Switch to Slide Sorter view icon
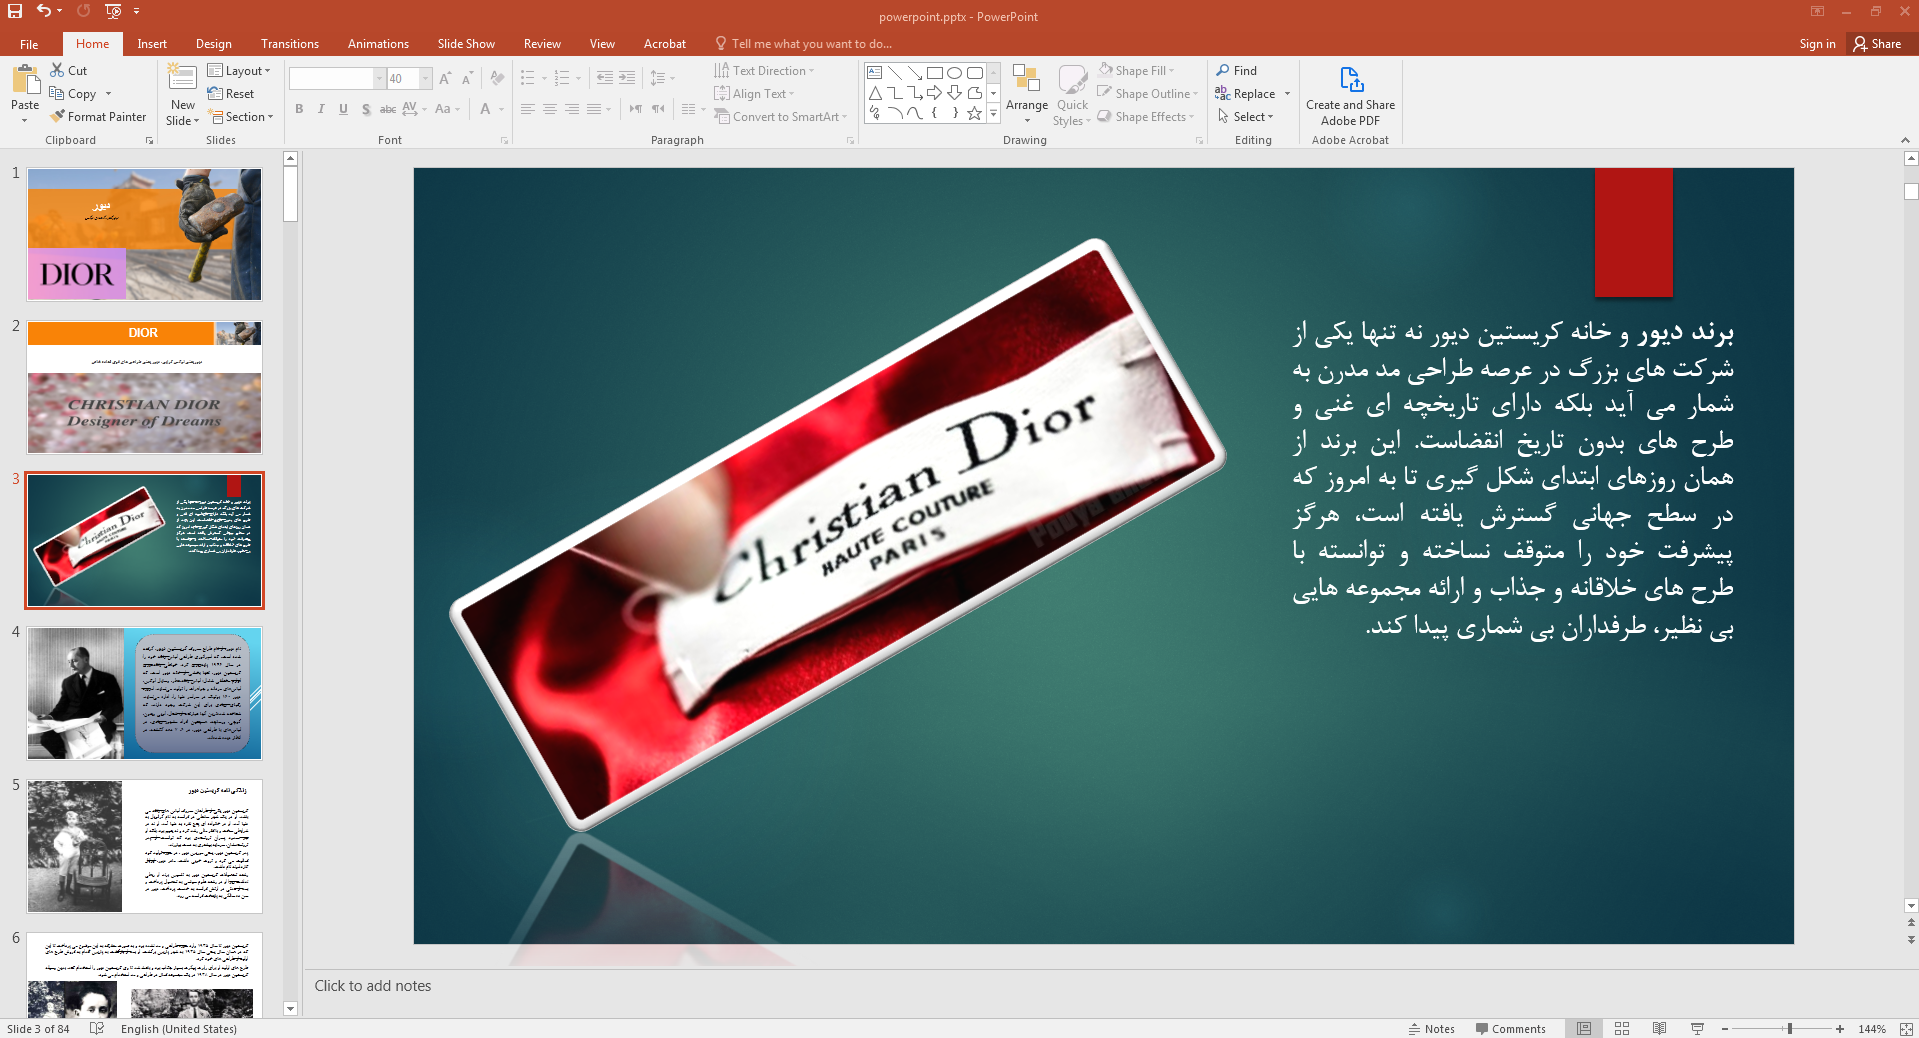This screenshot has height=1038, width=1919. pyautogui.click(x=1622, y=1028)
